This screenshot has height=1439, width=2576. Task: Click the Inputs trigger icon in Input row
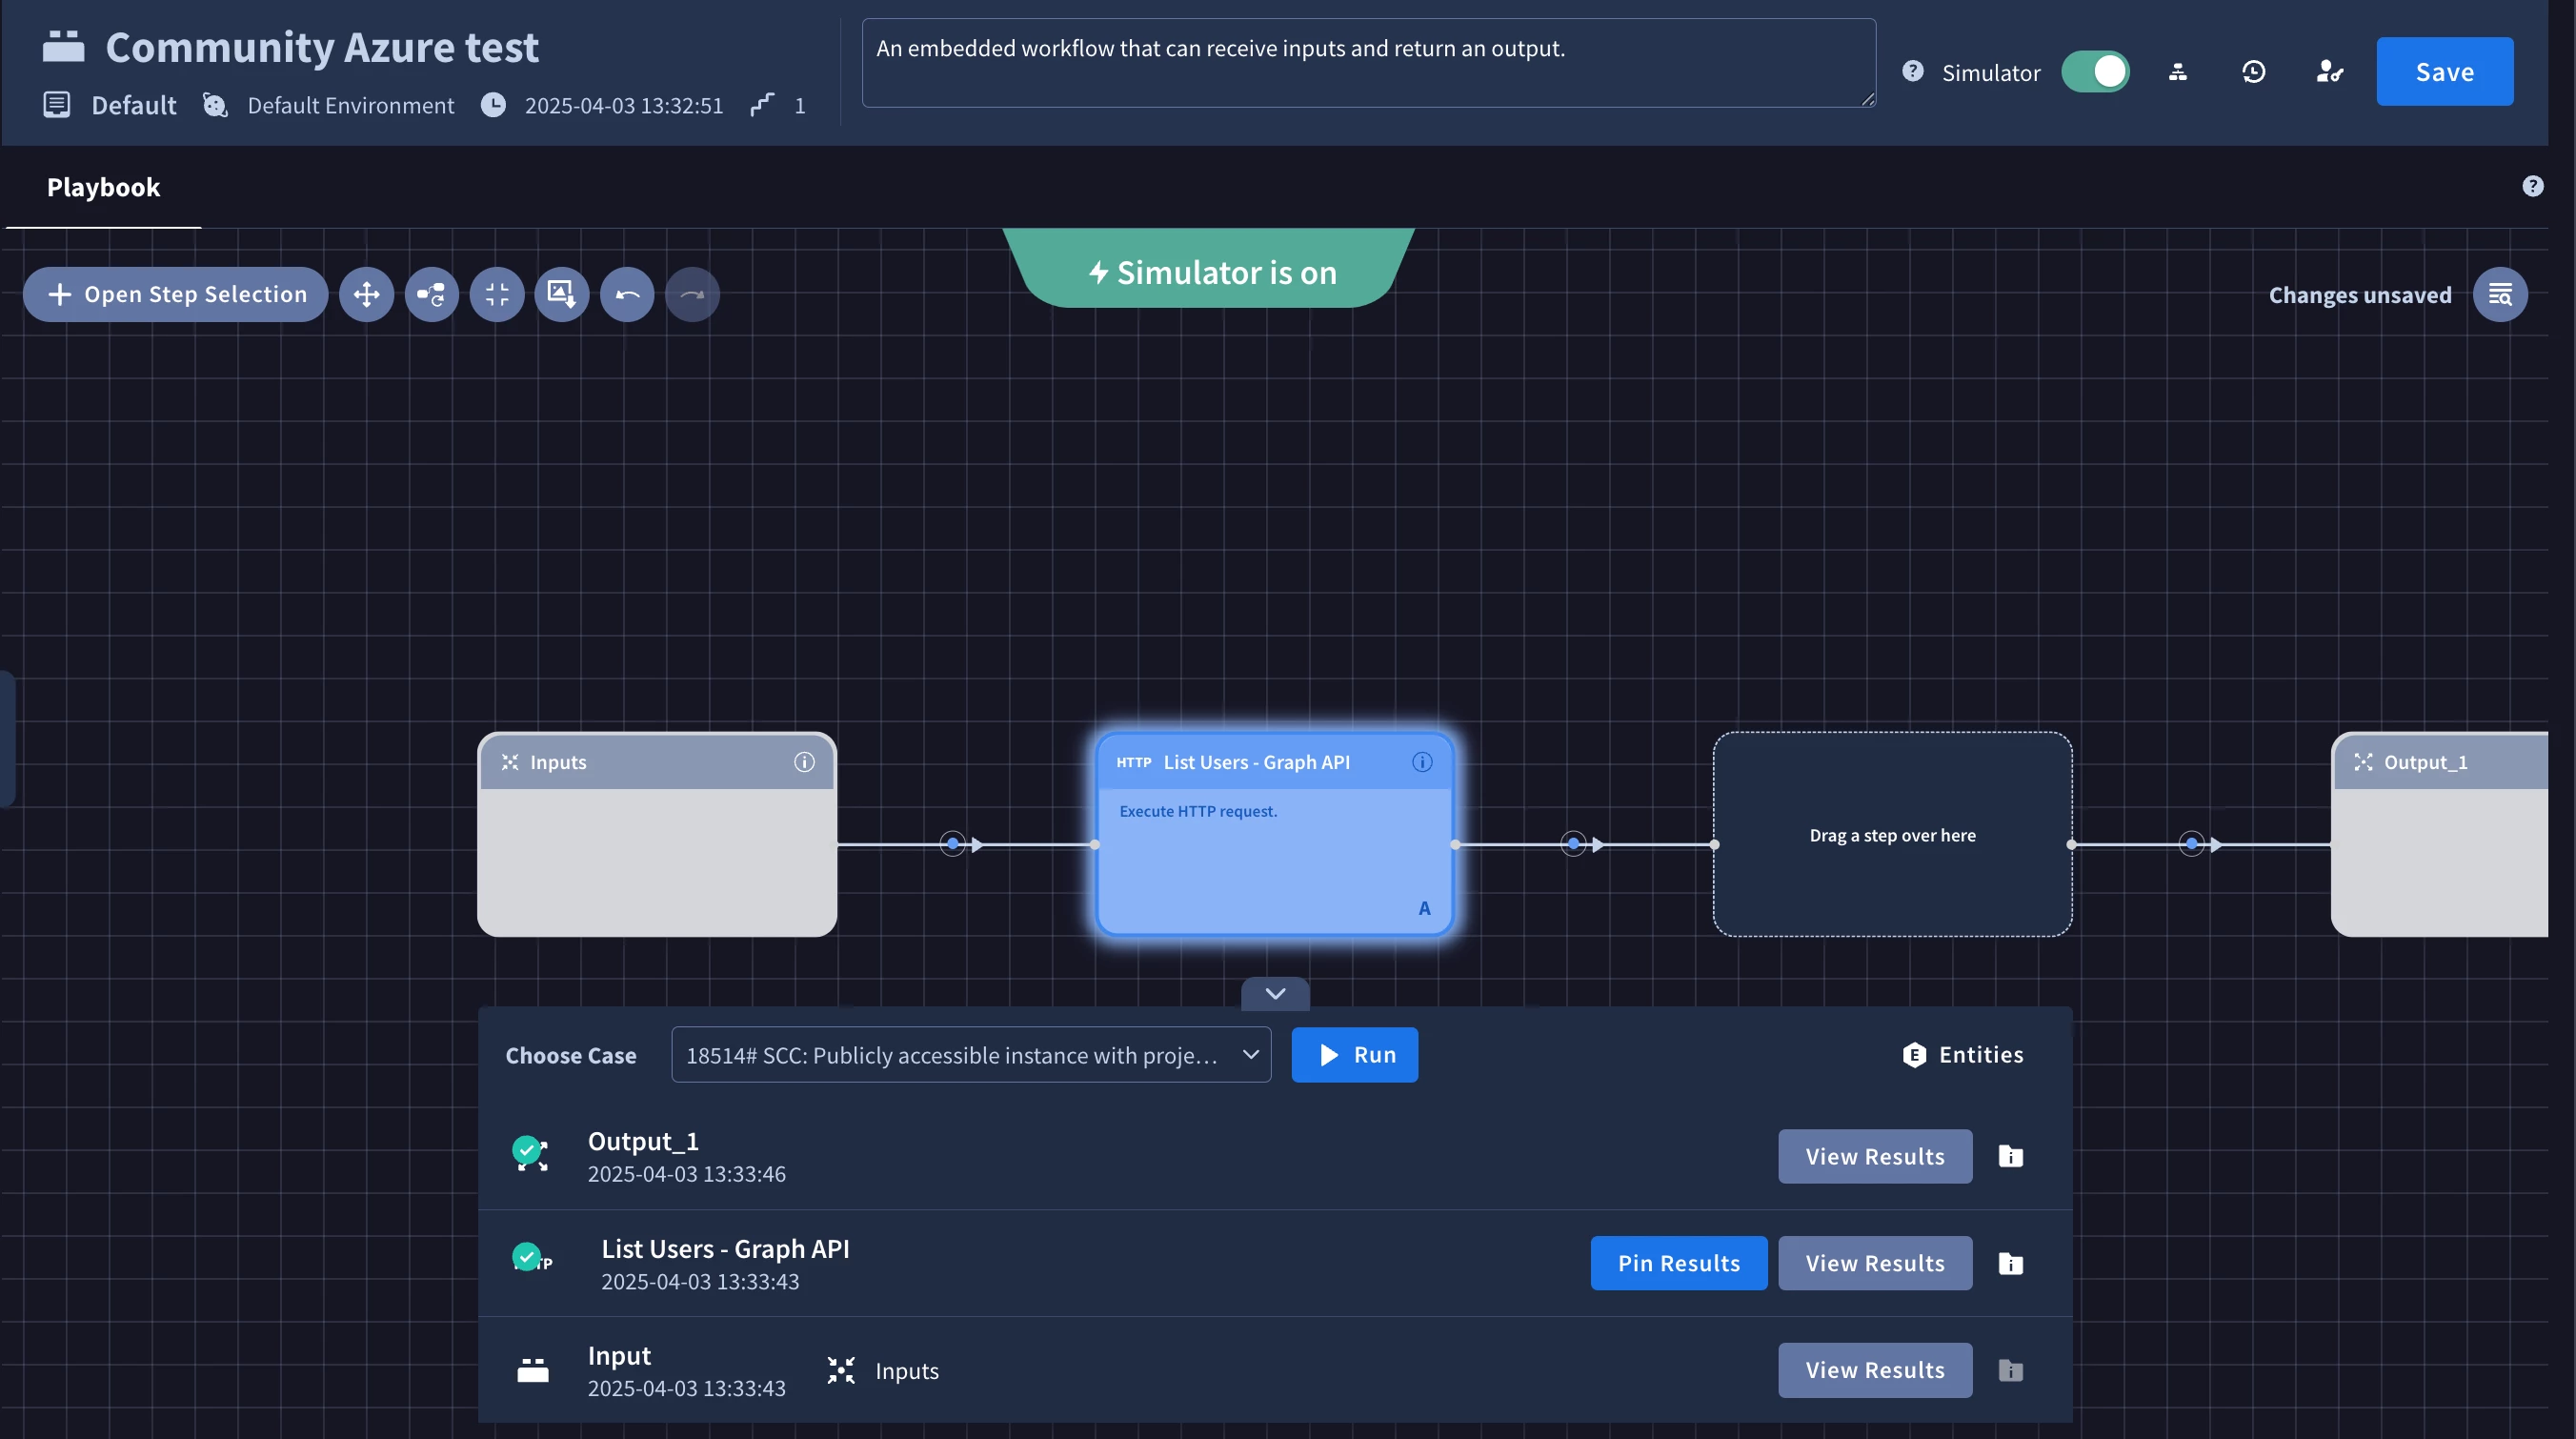point(841,1370)
